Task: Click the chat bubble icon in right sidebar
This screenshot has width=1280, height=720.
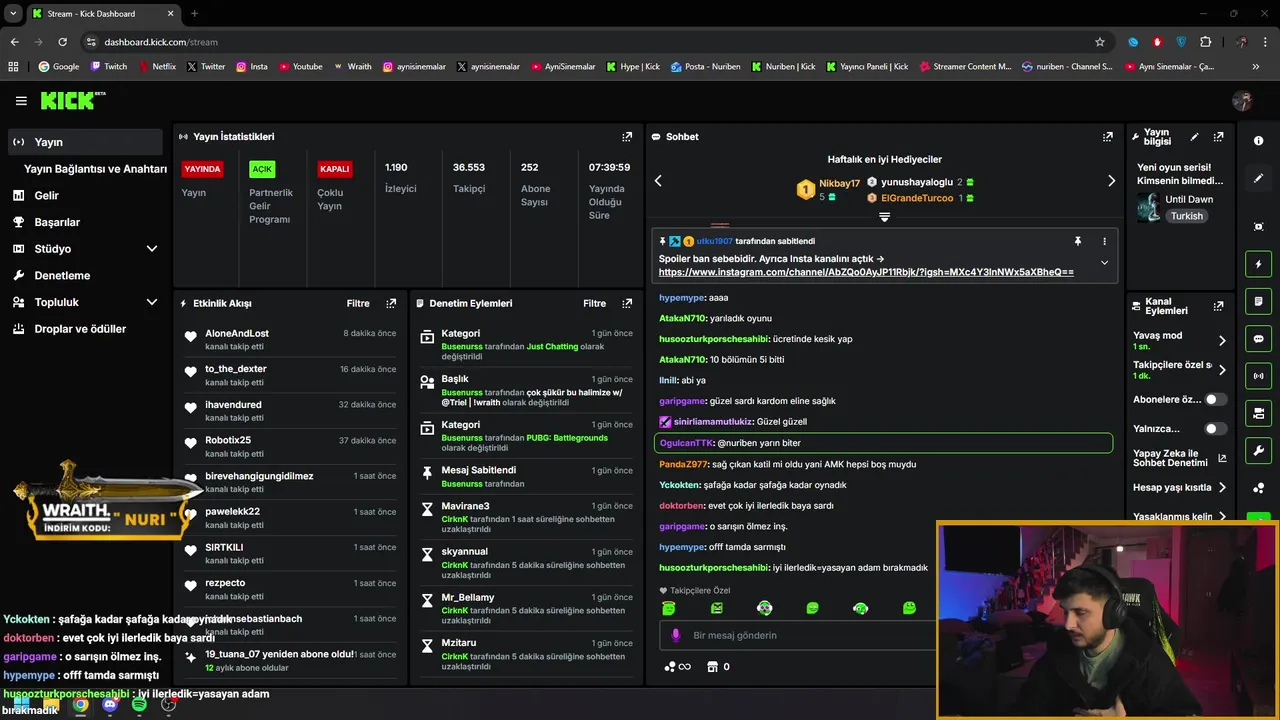Action: pyautogui.click(x=1258, y=339)
